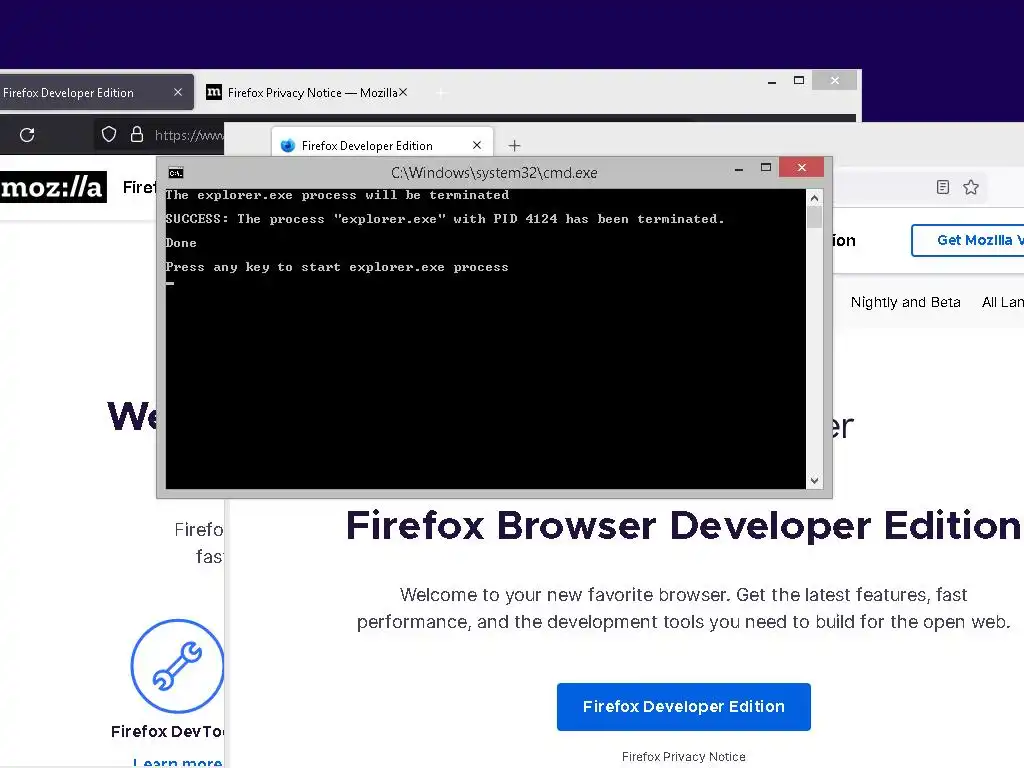
Task: Minimize the cmd.exe window
Action: [x=739, y=168]
